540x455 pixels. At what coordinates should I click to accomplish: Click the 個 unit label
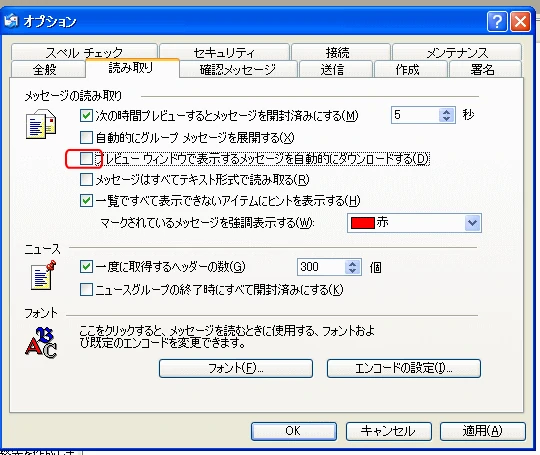point(375,267)
